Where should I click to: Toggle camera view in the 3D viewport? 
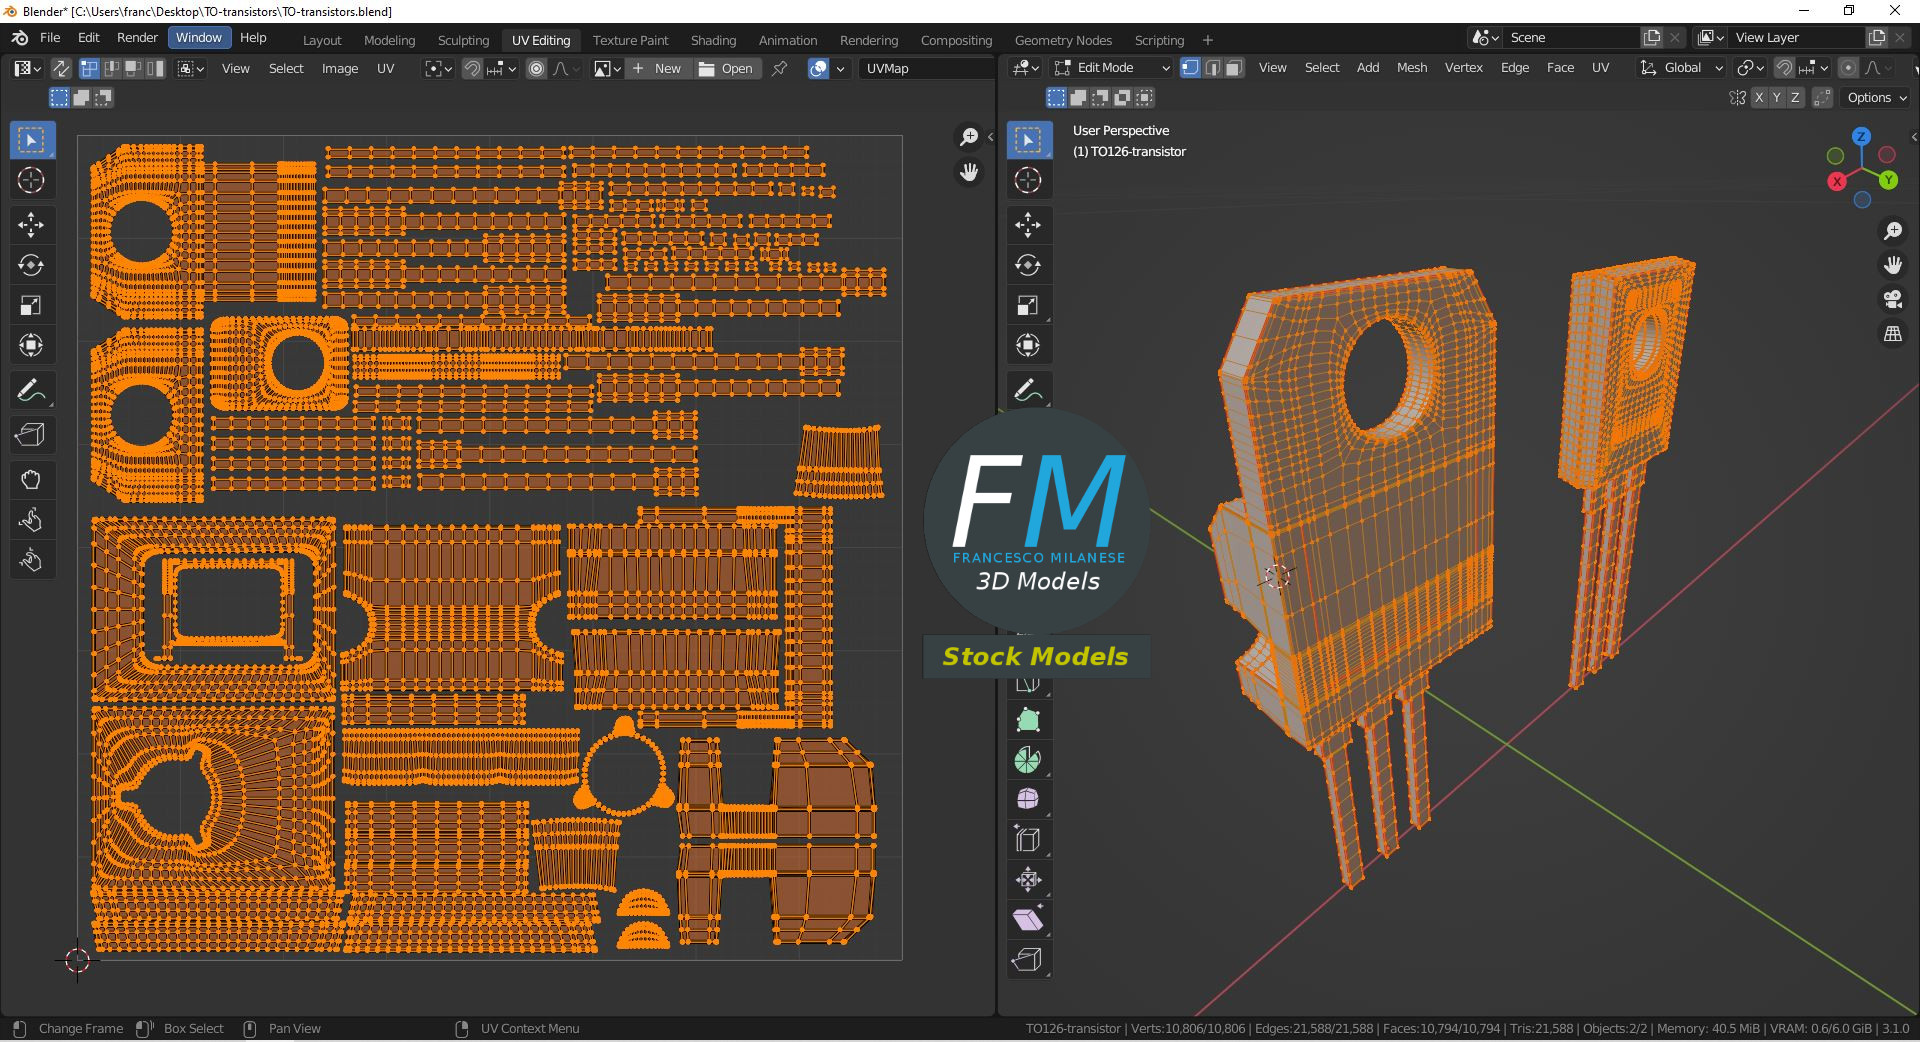pyautogui.click(x=1892, y=299)
